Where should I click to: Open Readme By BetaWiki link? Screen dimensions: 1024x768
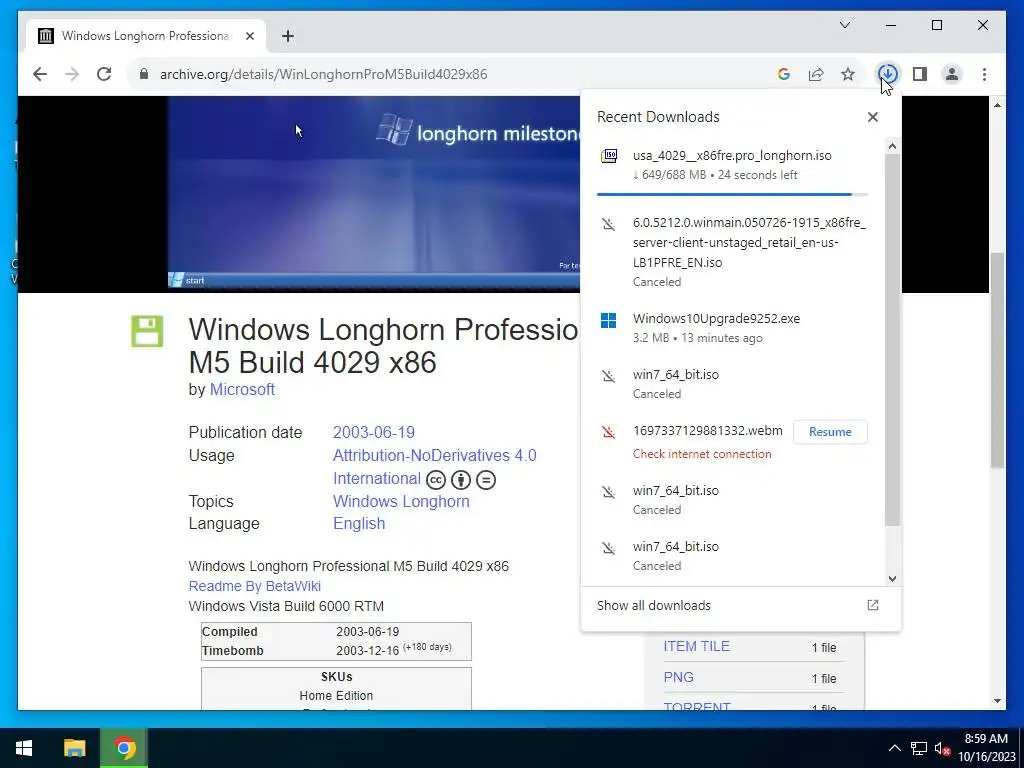255,586
